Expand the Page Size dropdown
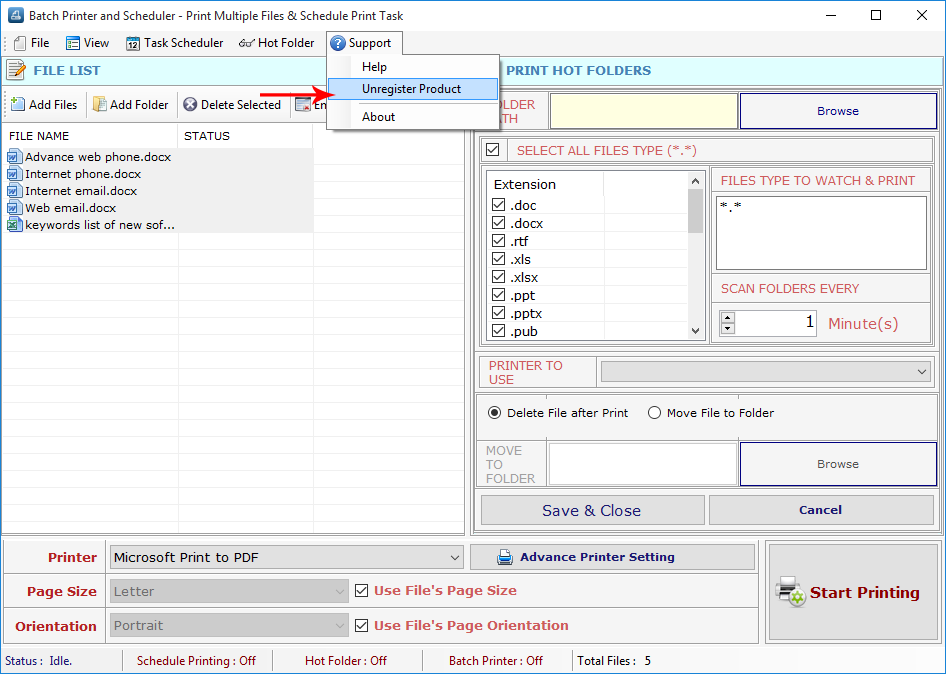 pyautogui.click(x=340, y=591)
